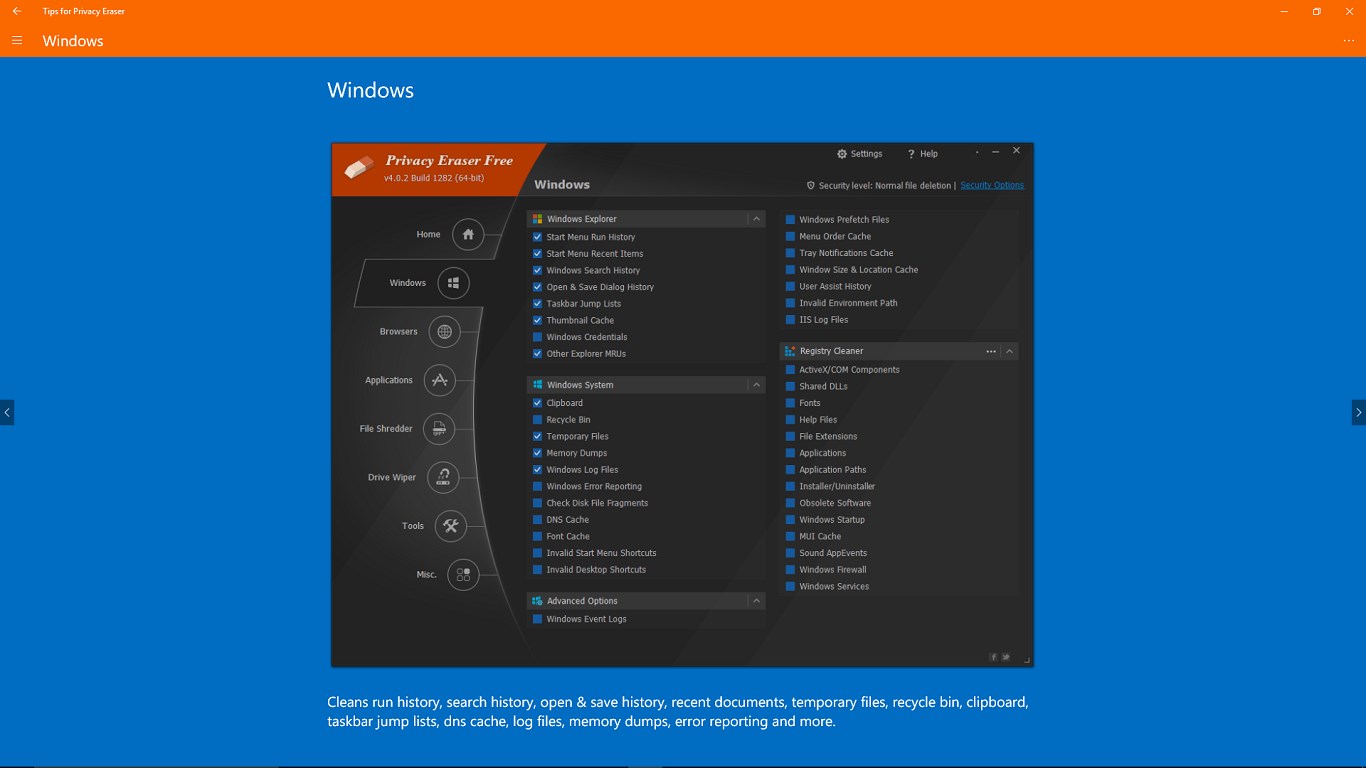Click the Home sidebar icon
The height and width of the screenshot is (768, 1366).
point(468,234)
